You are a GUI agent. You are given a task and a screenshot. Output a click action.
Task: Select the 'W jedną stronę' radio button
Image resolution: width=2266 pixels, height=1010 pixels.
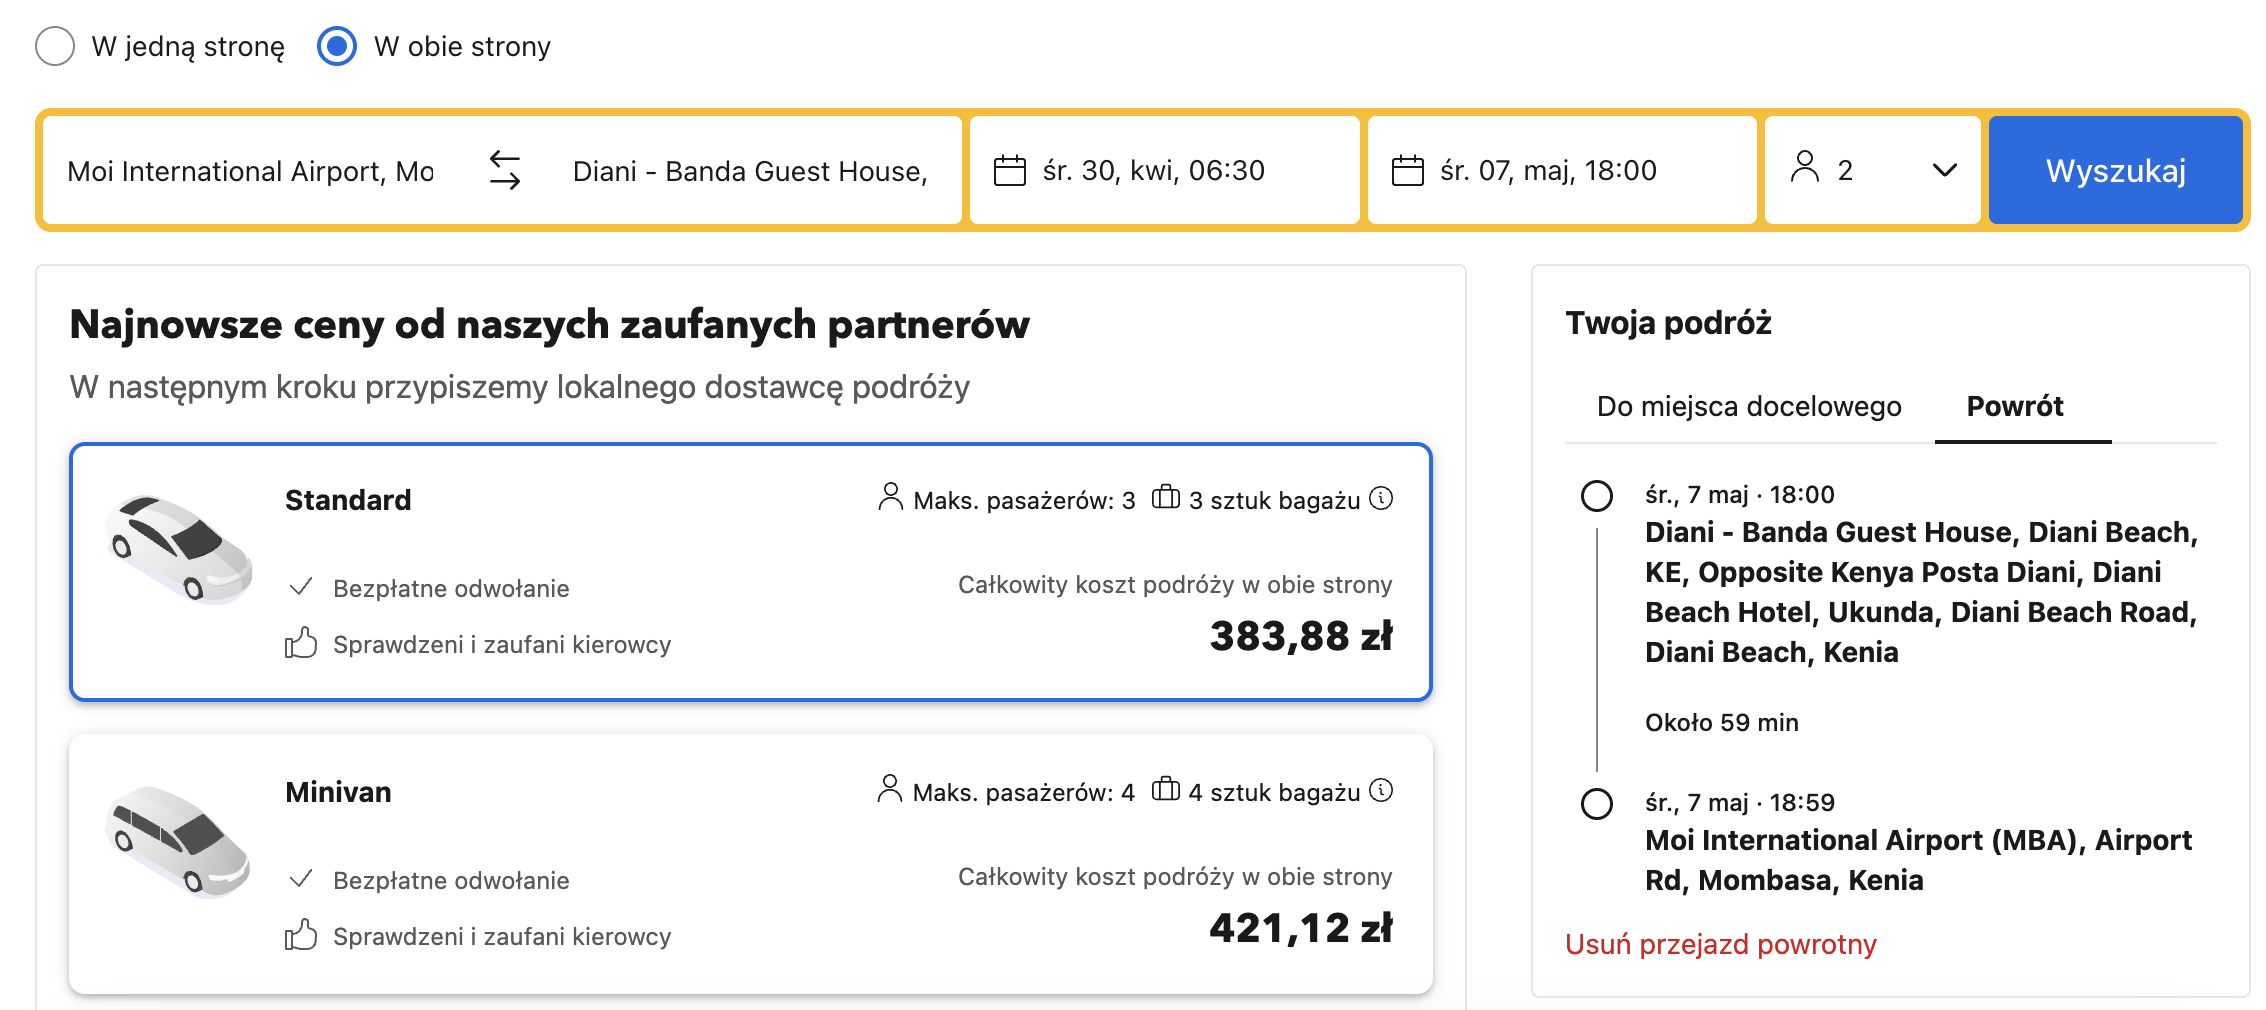coord(55,46)
